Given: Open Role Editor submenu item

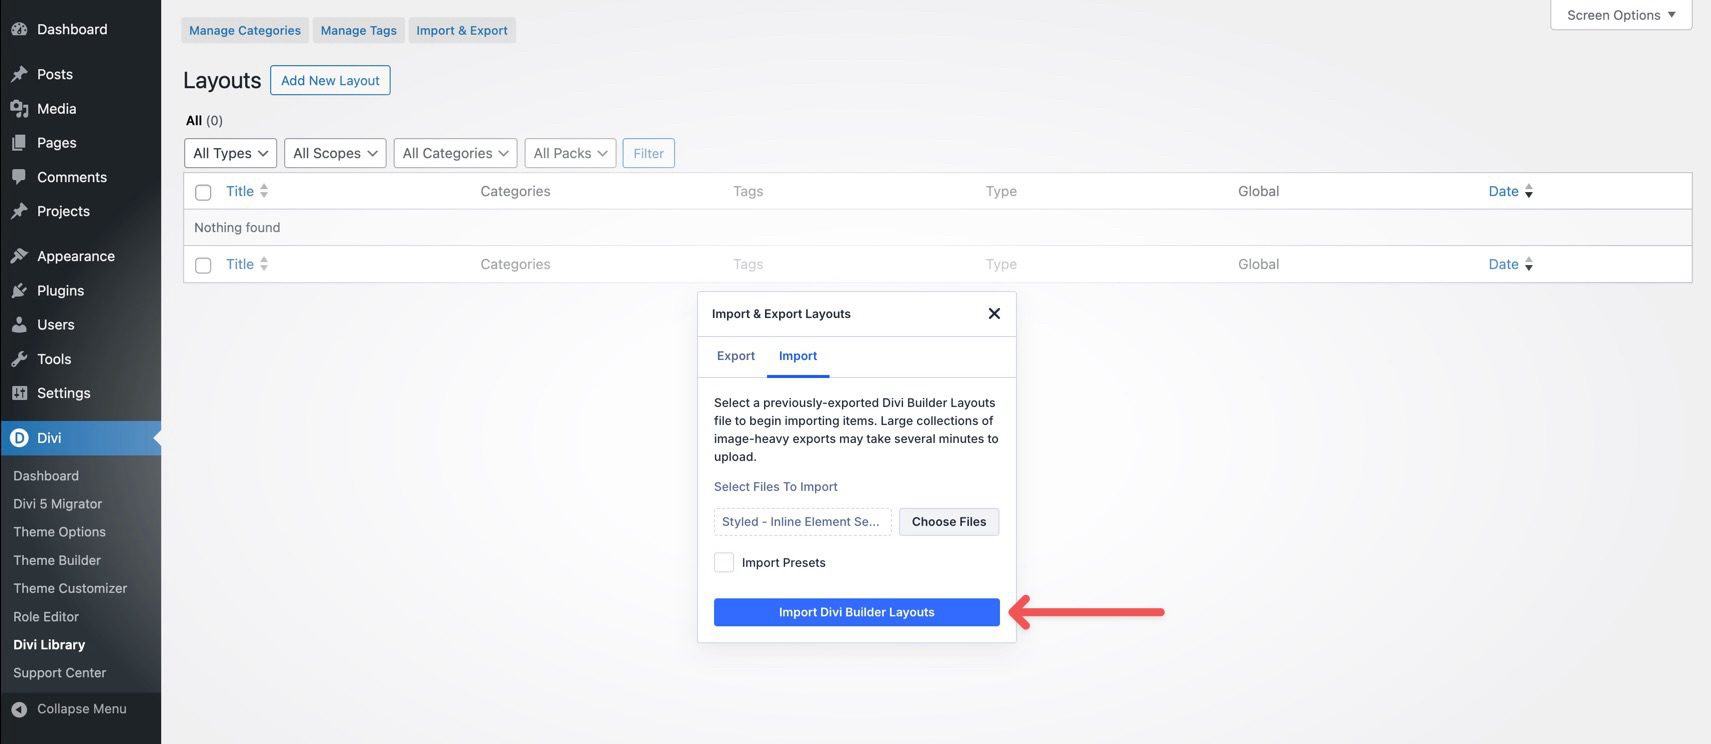Looking at the screenshot, I should click(46, 617).
